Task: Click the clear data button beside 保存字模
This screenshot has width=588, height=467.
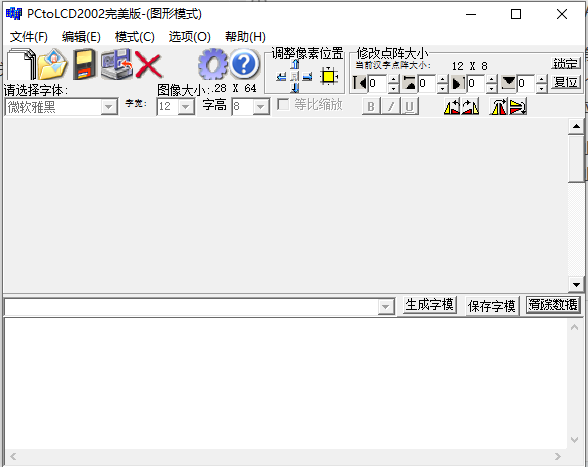Action: pyautogui.click(x=553, y=305)
